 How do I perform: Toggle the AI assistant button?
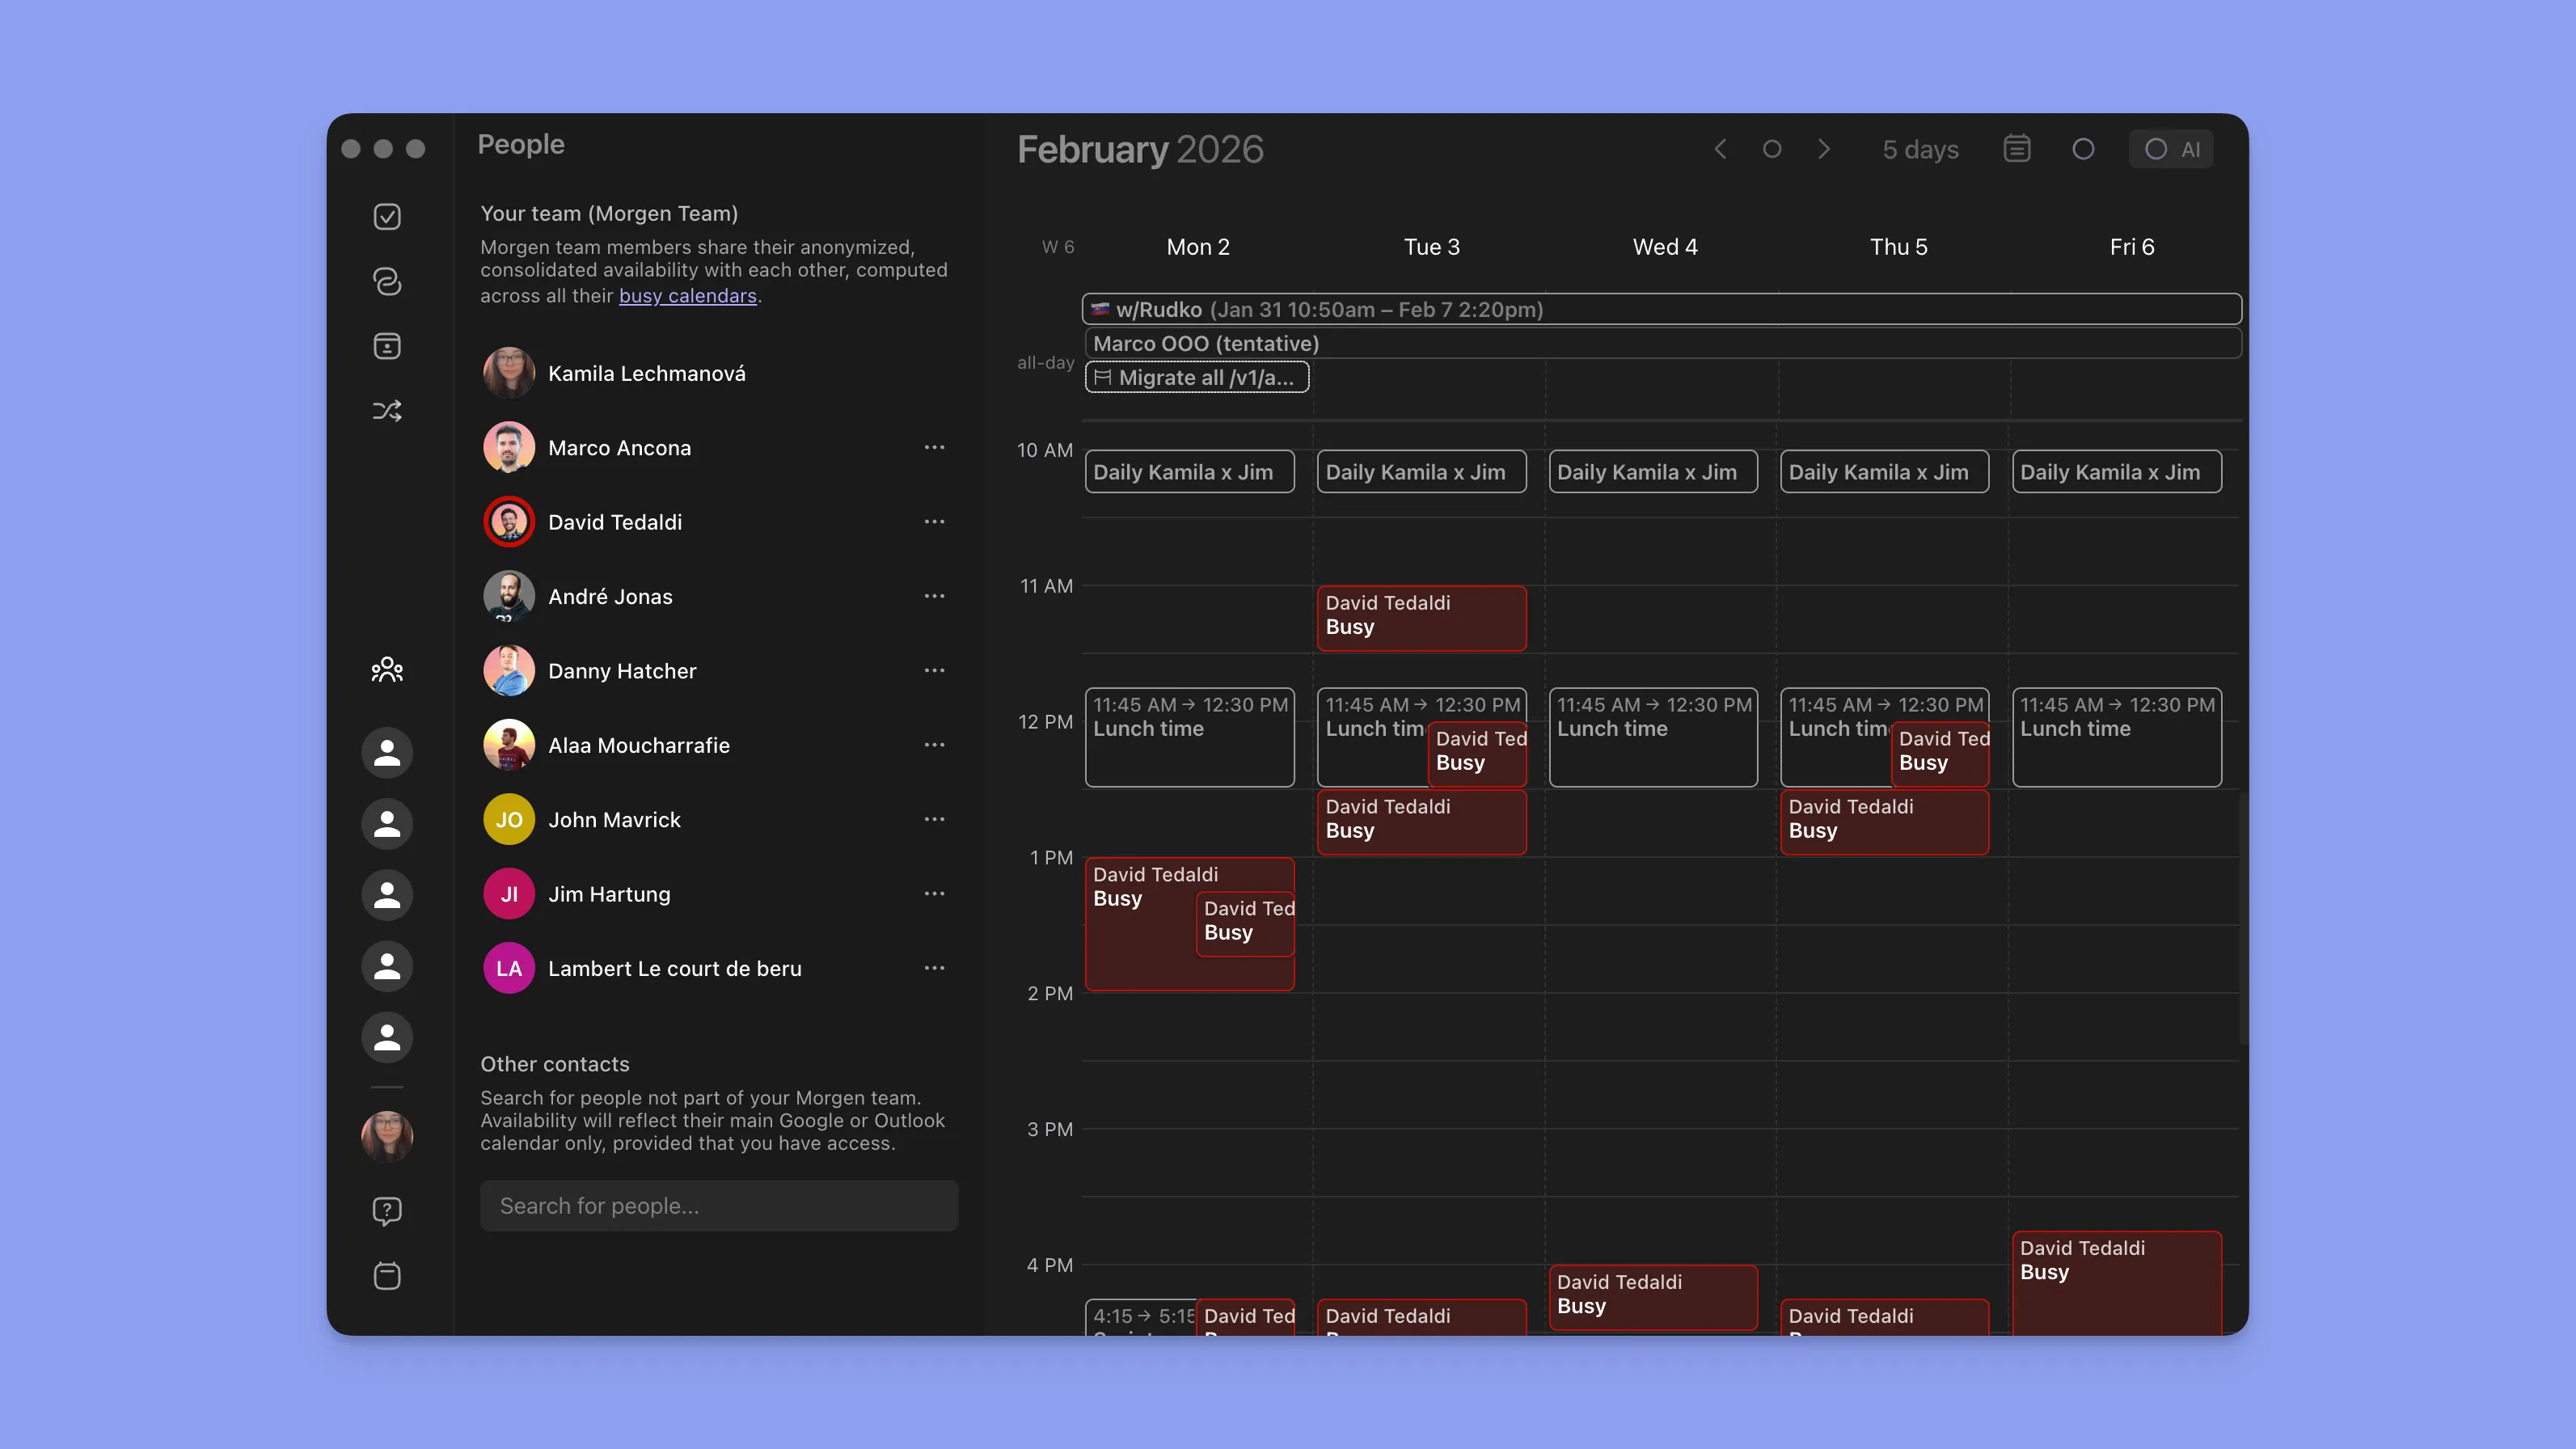[x=2171, y=149]
